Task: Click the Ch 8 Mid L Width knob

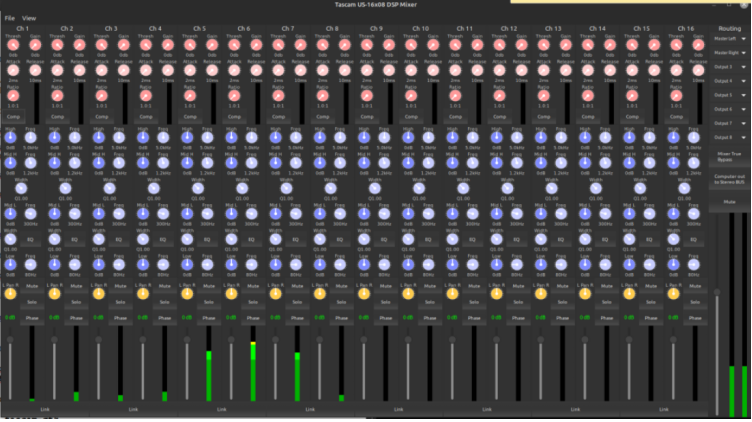Action: [319, 239]
